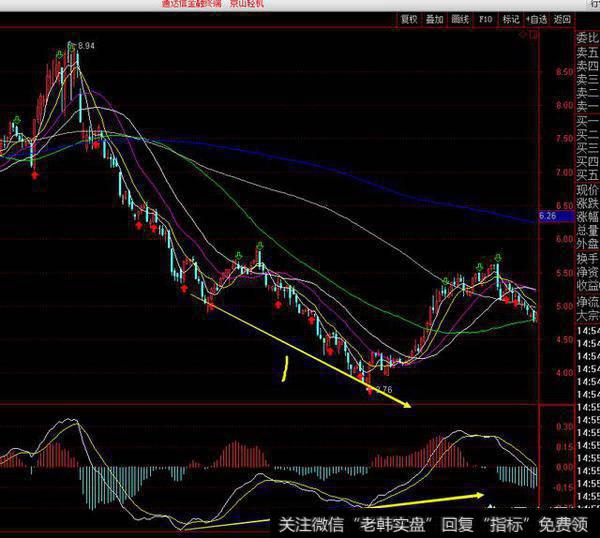The width and height of the screenshot is (600, 538).
Task: Click the red buy arrow at 3.76 low
Action: click(x=370, y=391)
